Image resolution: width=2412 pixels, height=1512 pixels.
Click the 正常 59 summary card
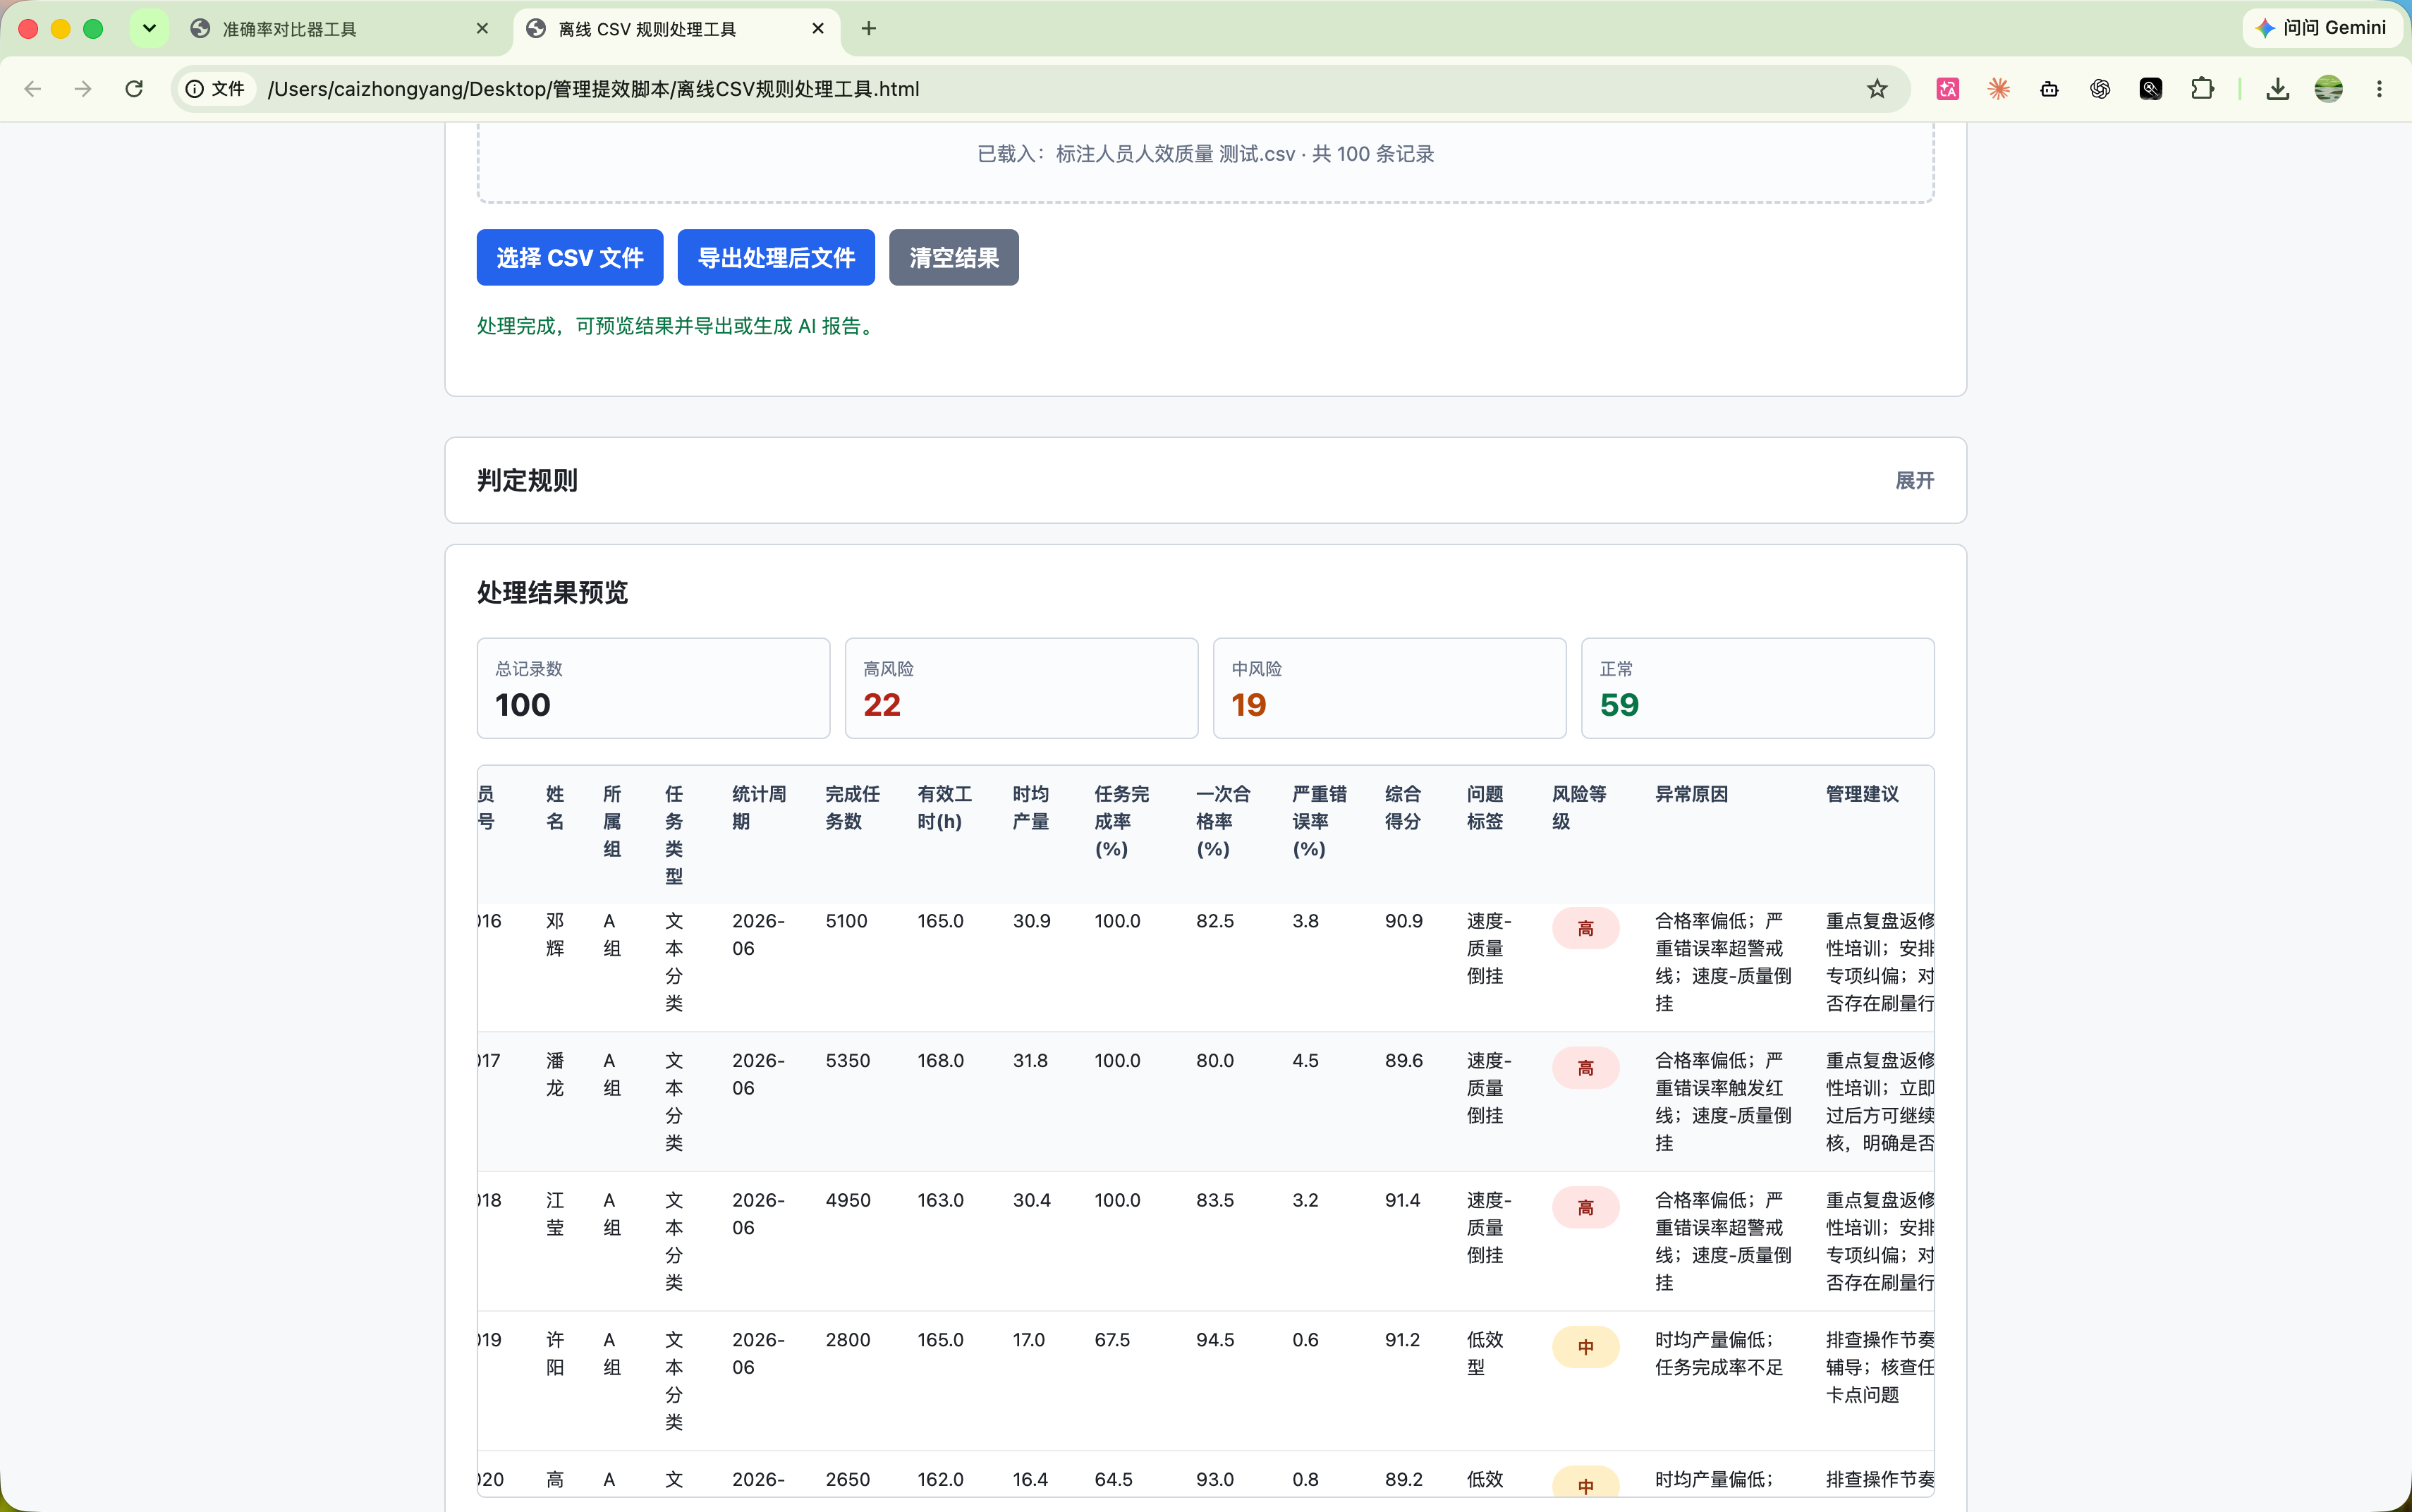1757,688
